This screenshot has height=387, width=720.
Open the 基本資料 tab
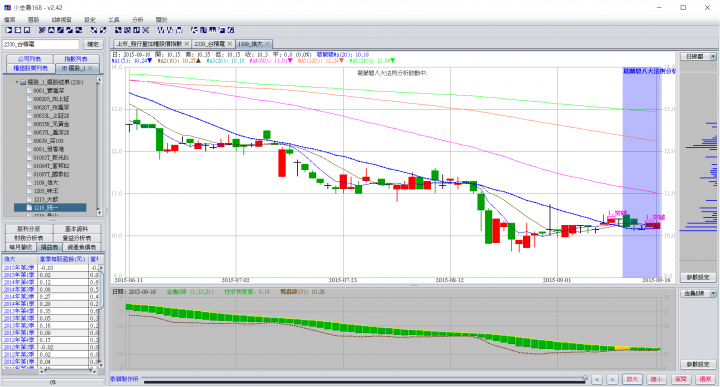[x=76, y=229]
